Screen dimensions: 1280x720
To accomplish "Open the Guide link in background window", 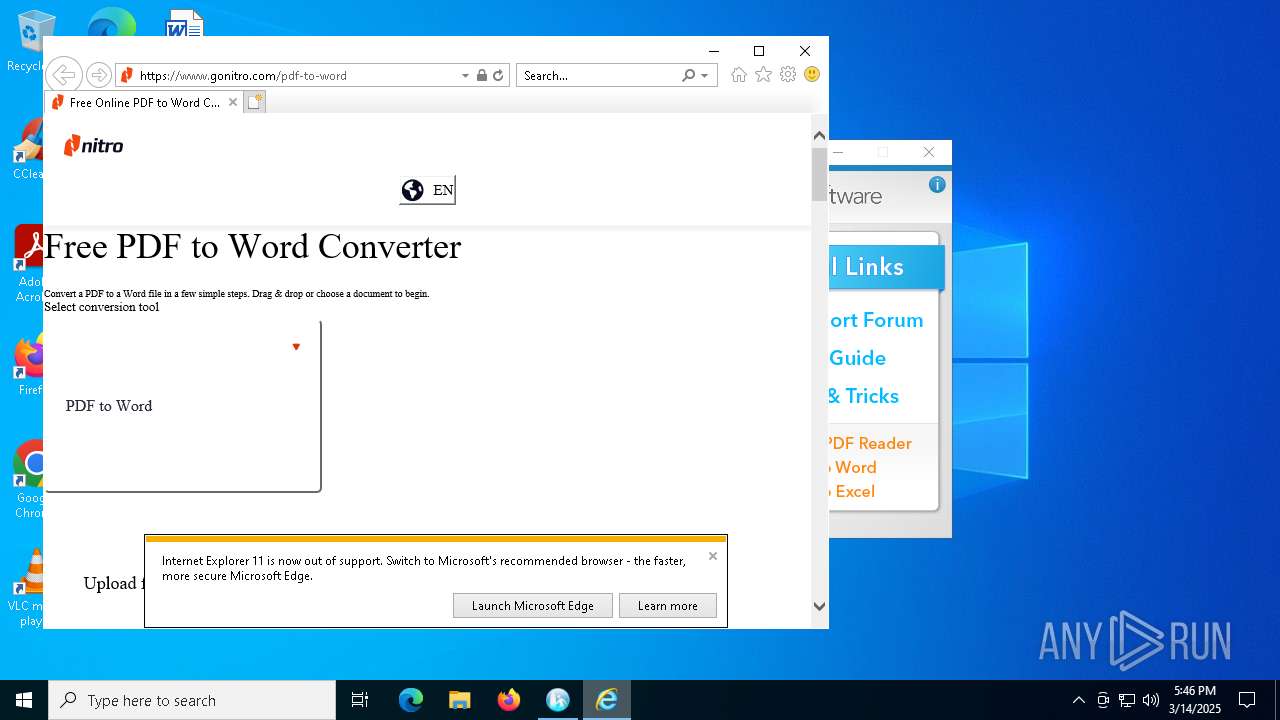I will click(858, 358).
